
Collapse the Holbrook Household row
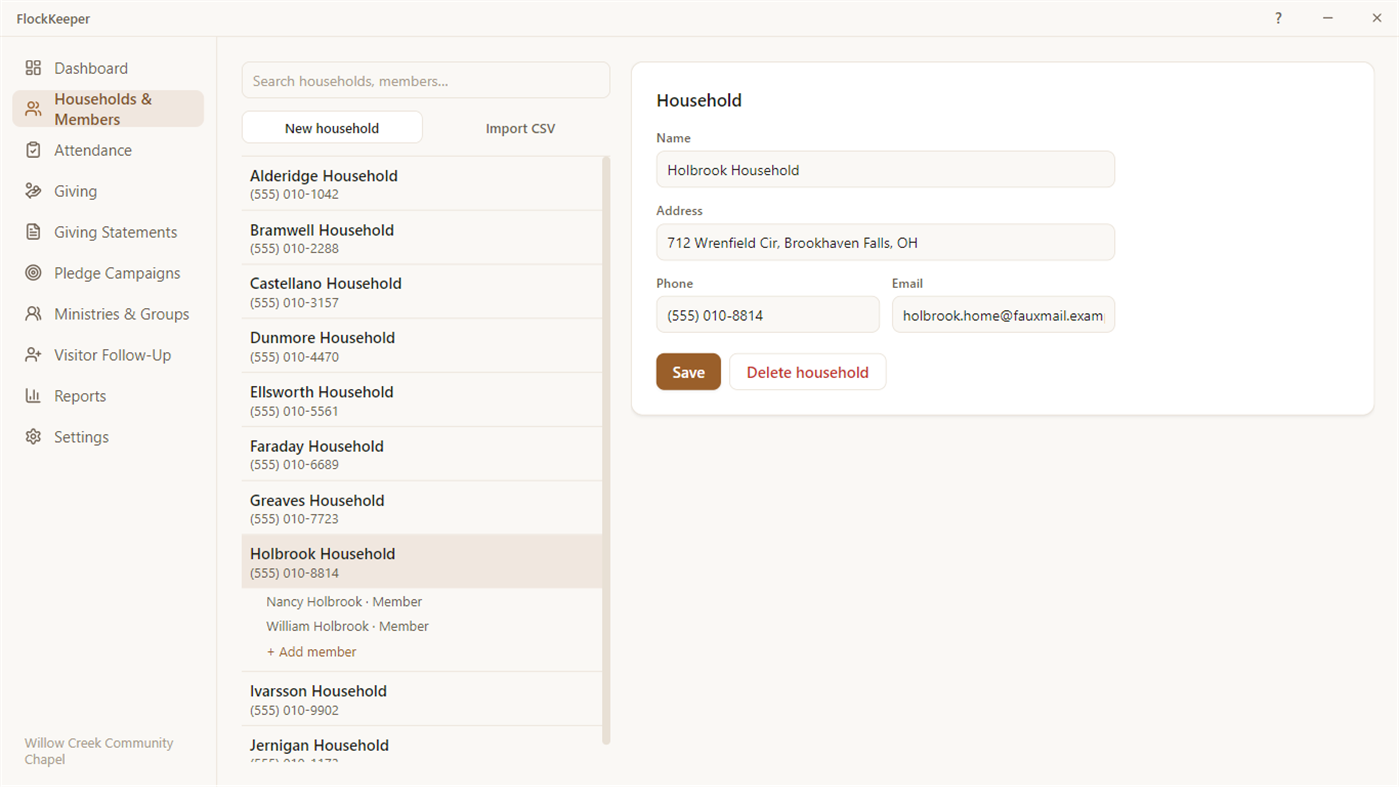click(422, 562)
